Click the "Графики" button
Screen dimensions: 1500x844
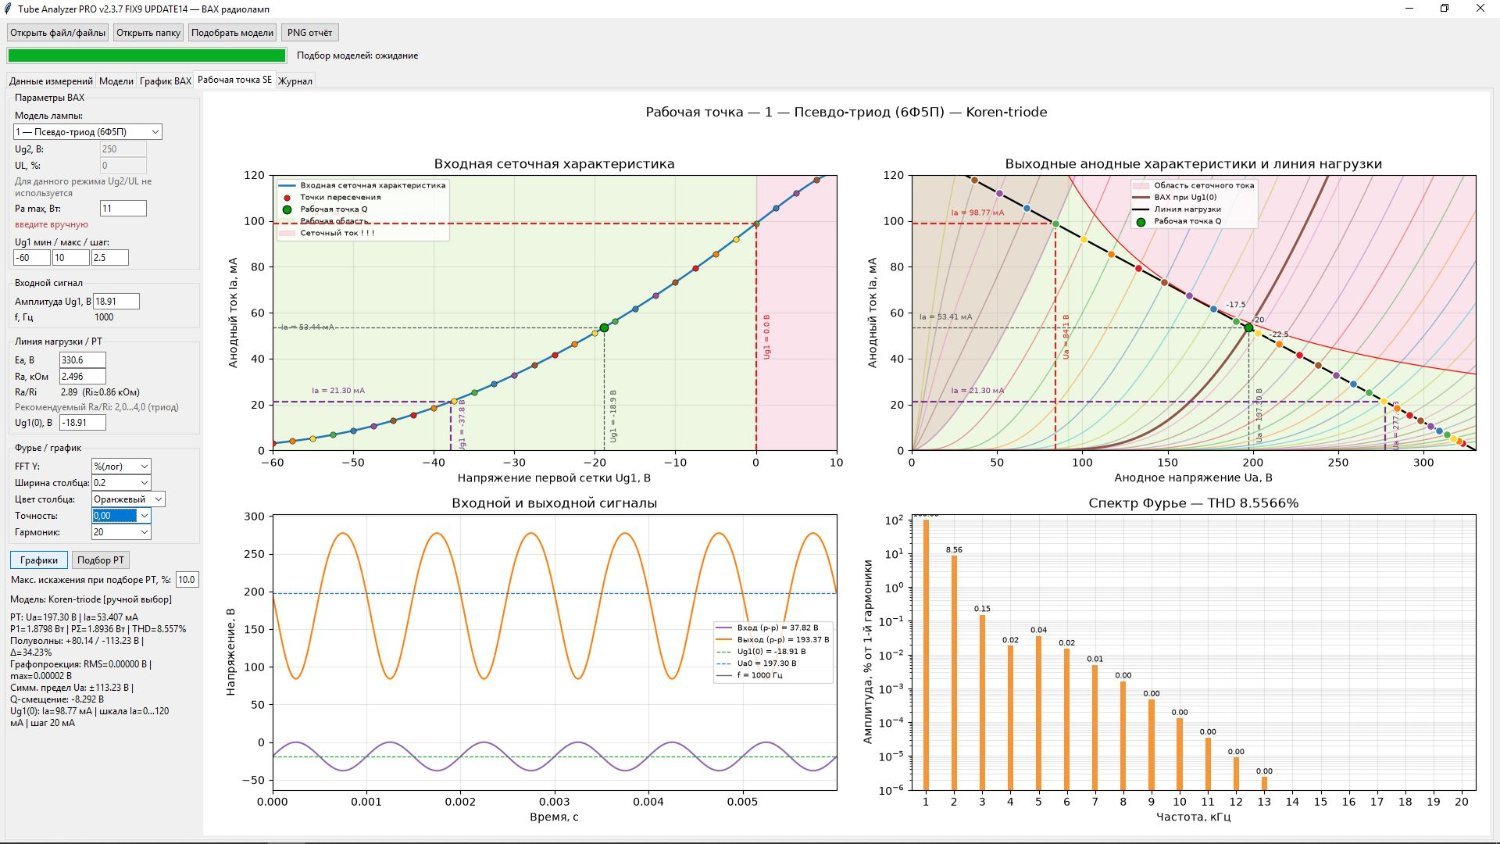pyautogui.click(x=39, y=560)
